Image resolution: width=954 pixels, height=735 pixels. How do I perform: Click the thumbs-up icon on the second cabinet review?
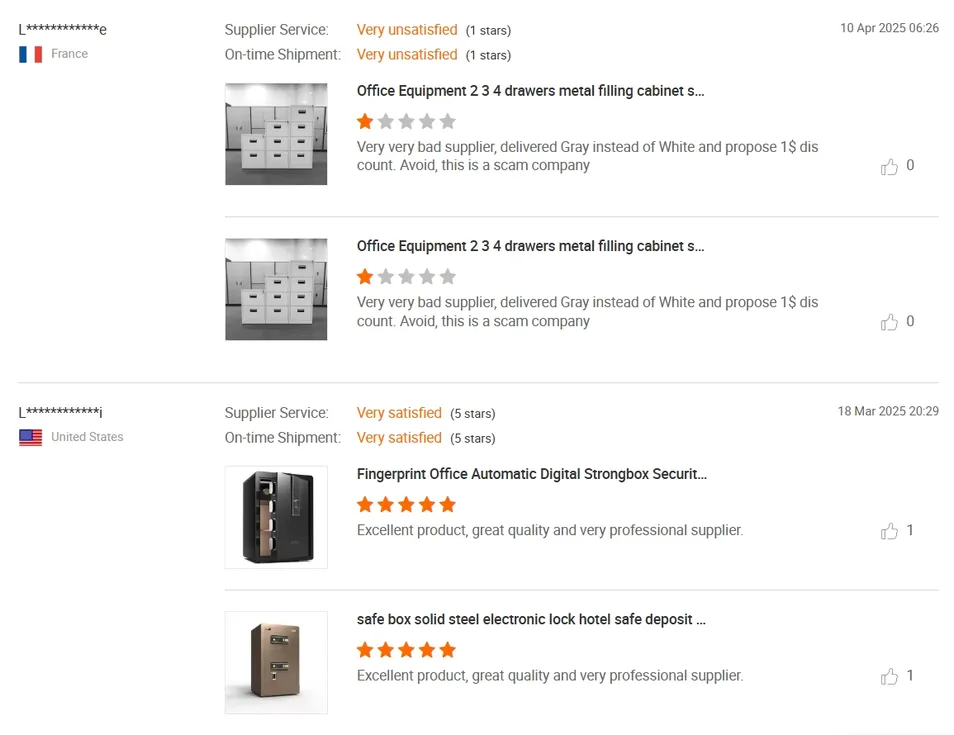pos(889,322)
